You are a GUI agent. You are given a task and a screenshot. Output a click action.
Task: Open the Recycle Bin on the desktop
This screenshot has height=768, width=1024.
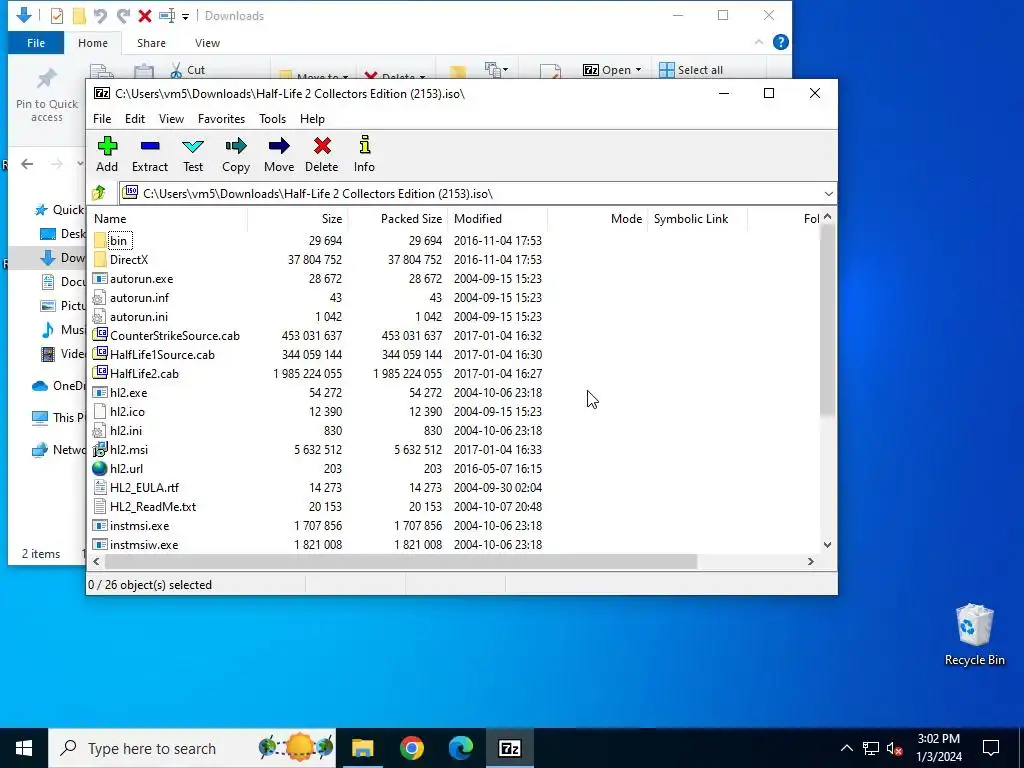(974, 635)
